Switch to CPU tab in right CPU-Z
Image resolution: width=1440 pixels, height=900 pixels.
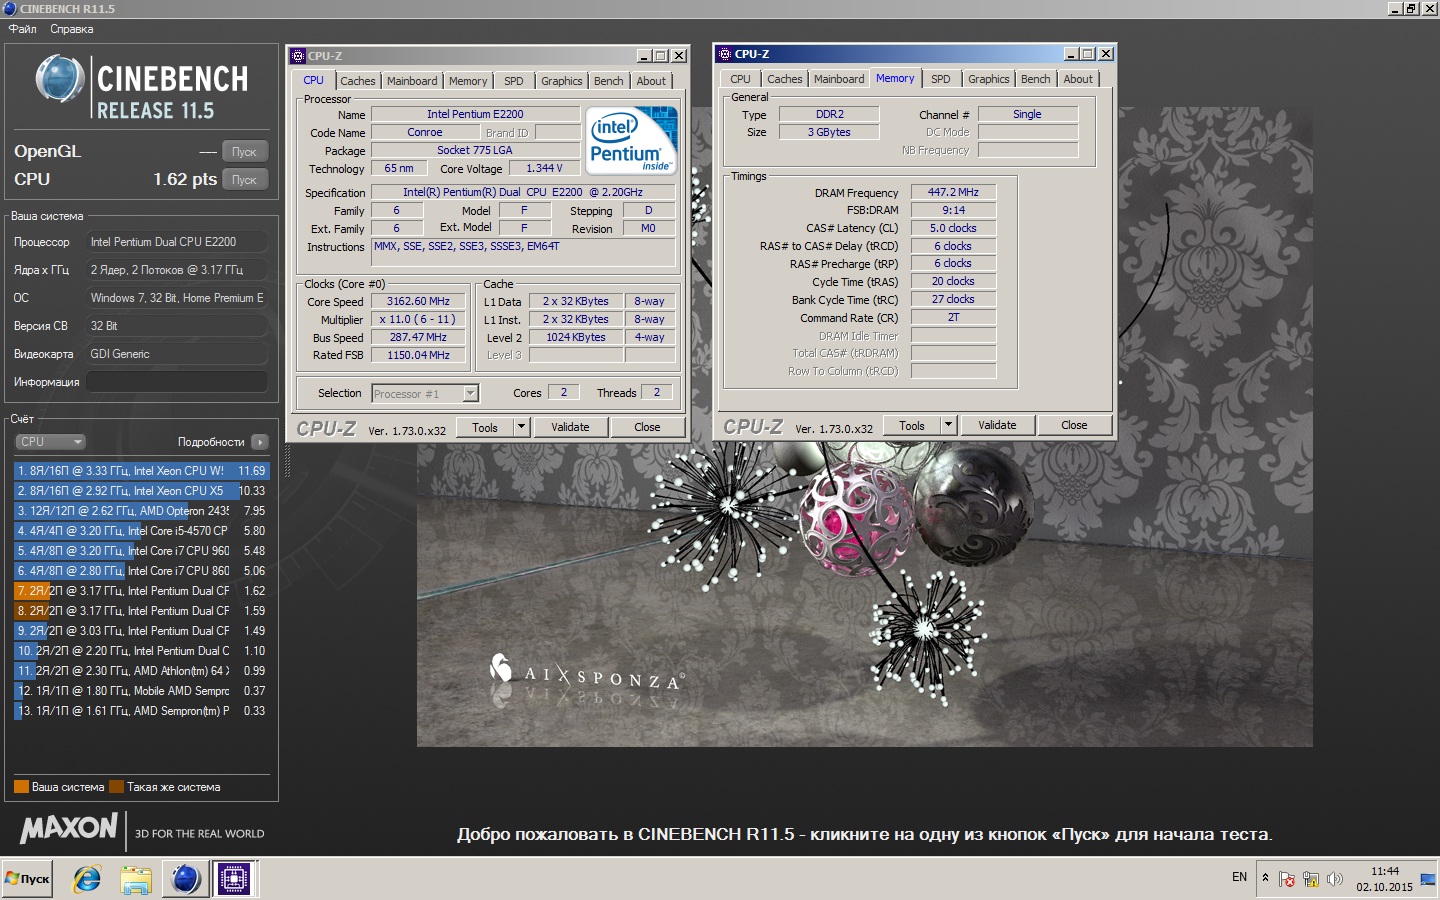[740, 79]
